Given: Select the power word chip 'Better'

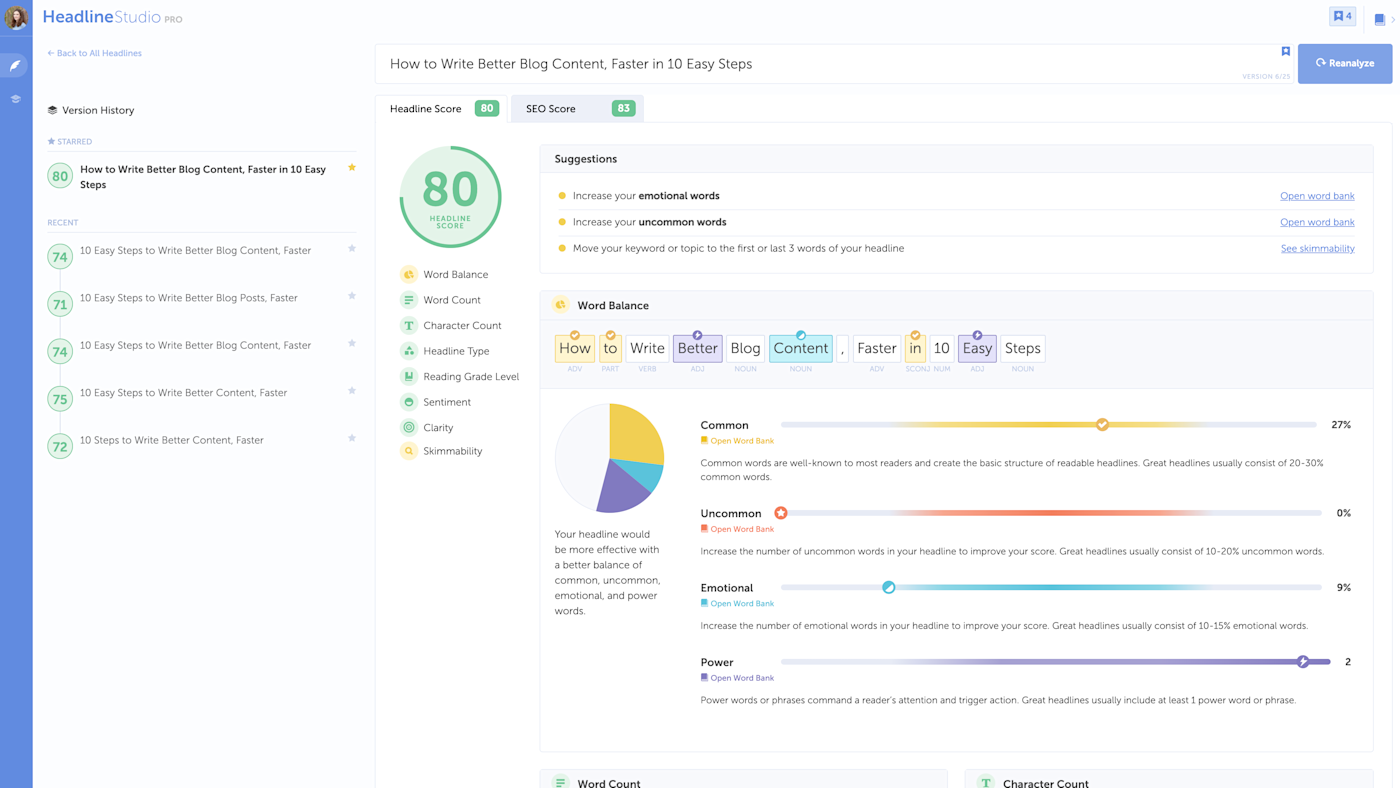Looking at the screenshot, I should click(x=697, y=348).
